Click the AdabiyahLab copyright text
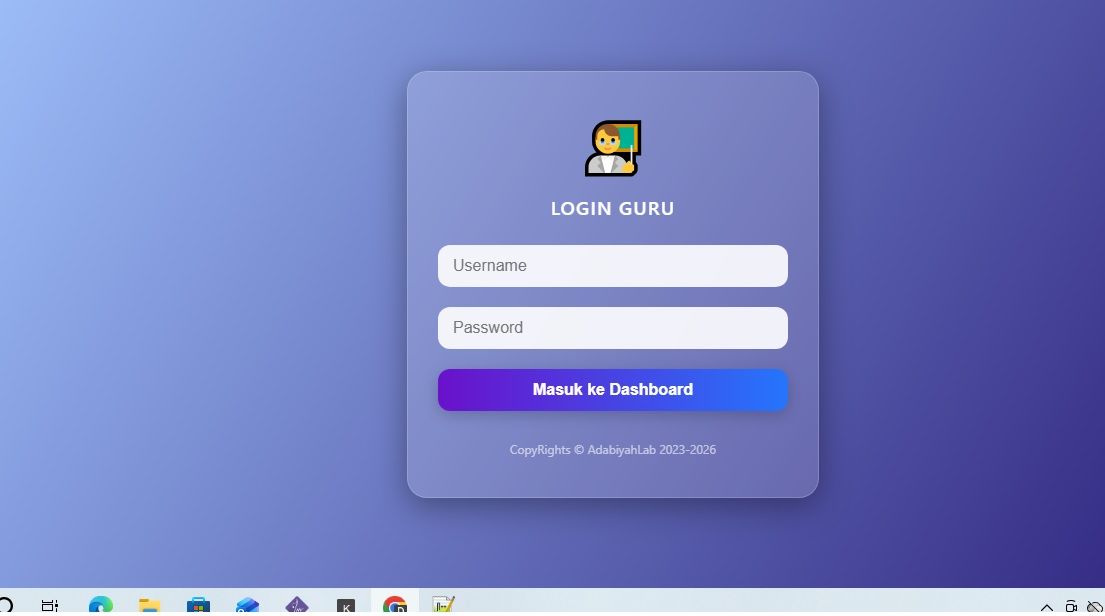 point(612,450)
